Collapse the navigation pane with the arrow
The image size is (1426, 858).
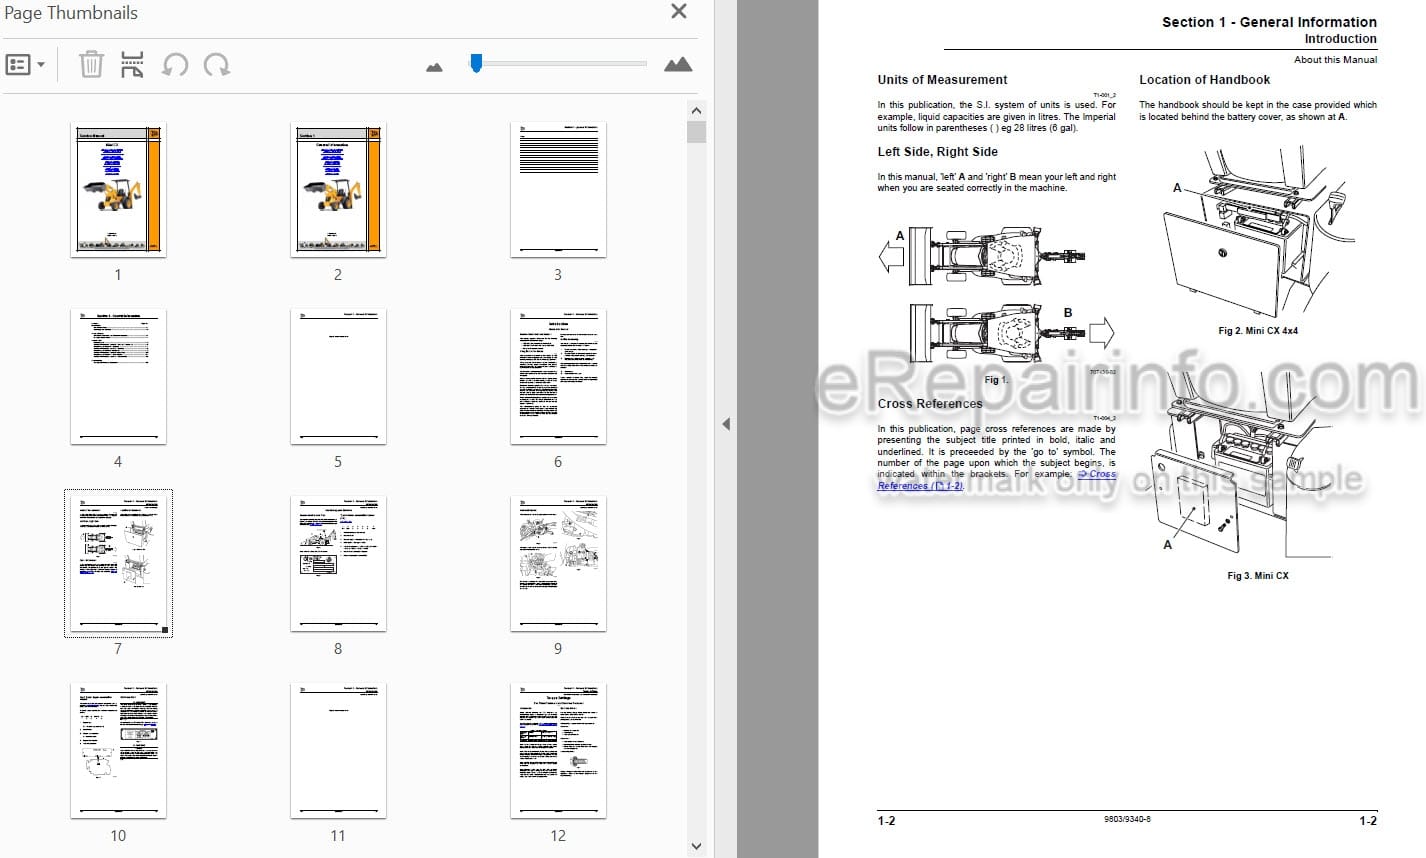pos(726,424)
